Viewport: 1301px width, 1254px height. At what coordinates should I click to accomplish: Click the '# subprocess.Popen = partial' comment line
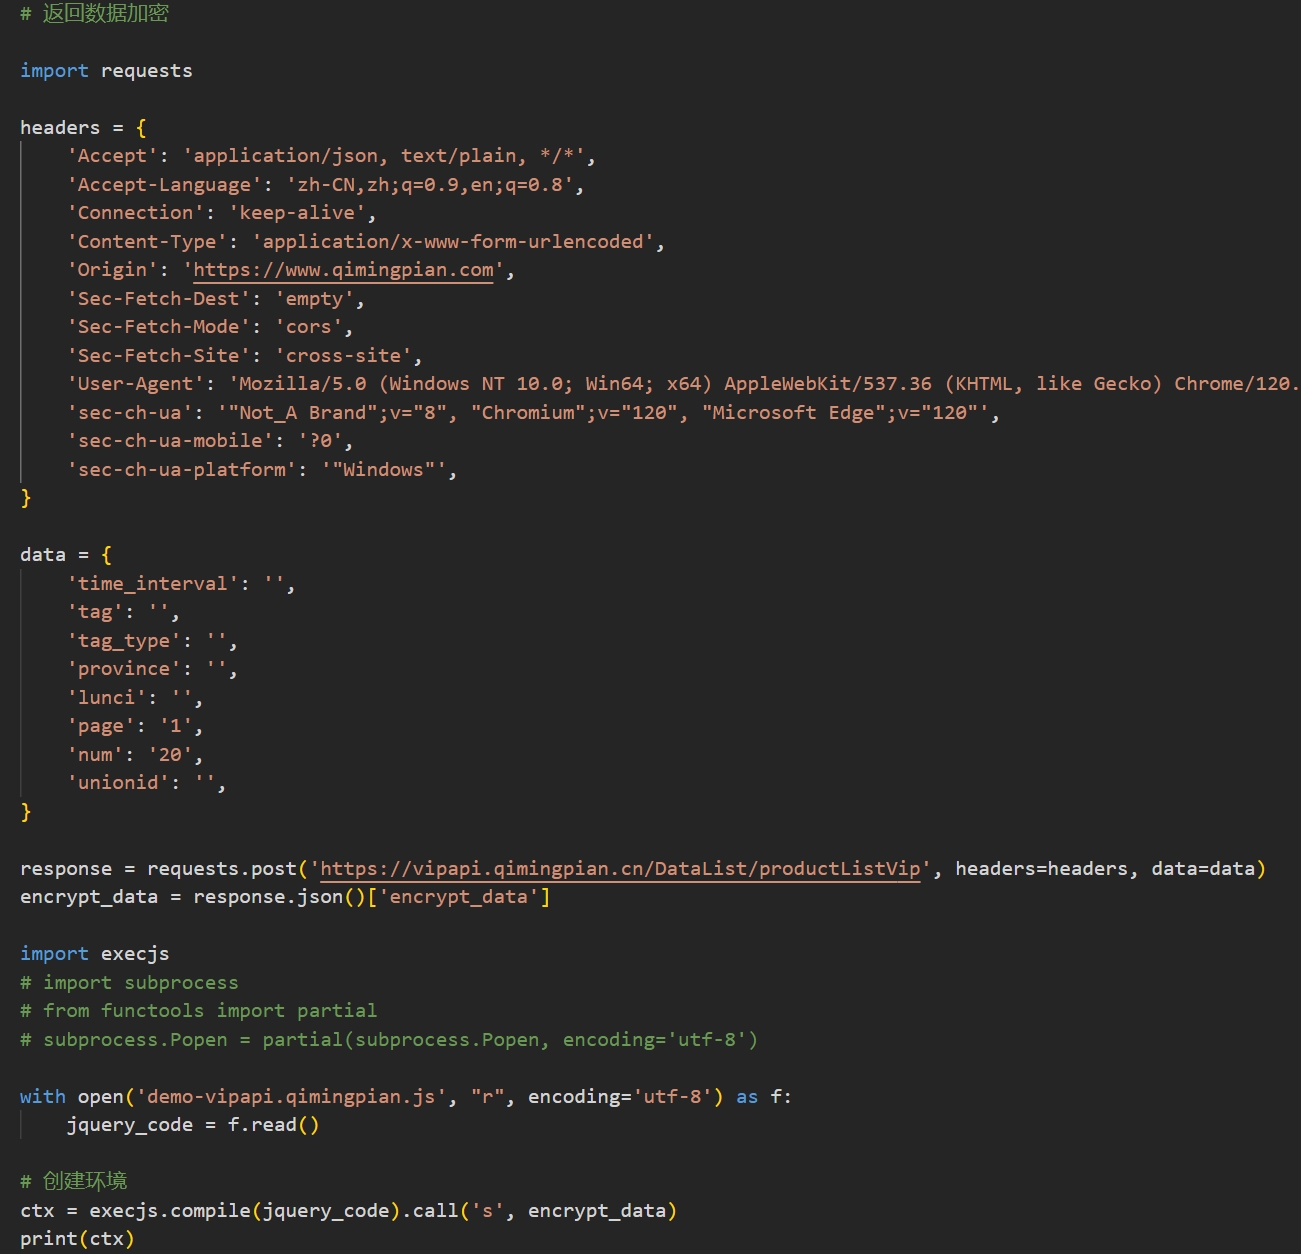[389, 1040]
